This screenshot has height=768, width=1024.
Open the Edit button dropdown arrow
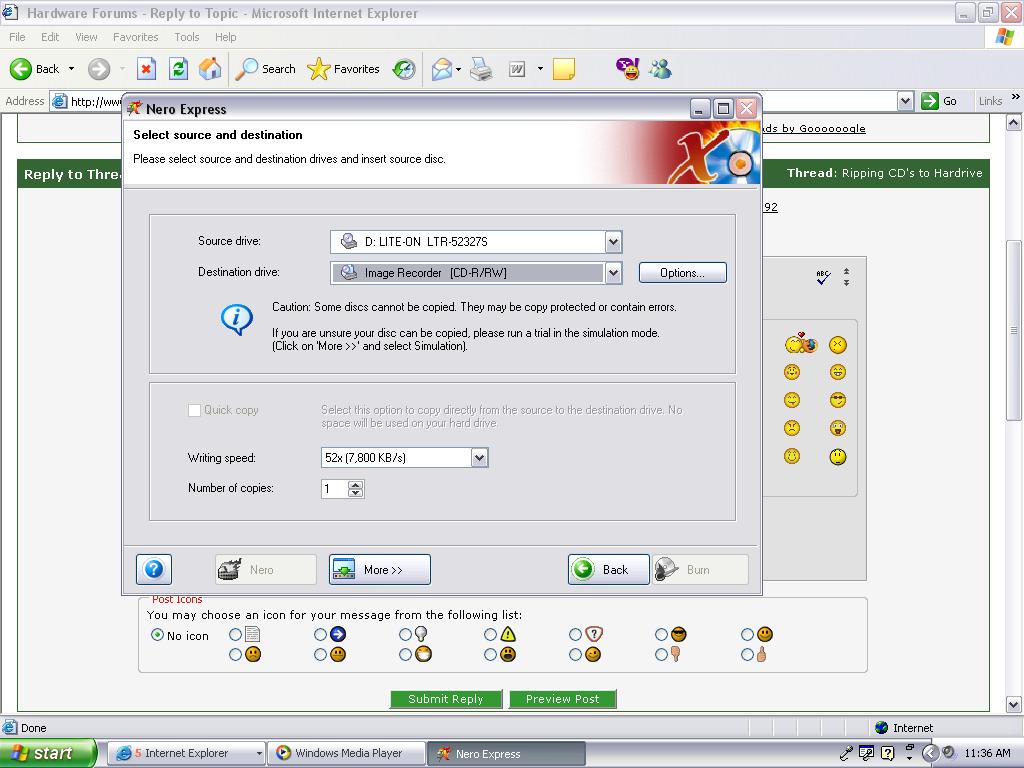click(540, 69)
